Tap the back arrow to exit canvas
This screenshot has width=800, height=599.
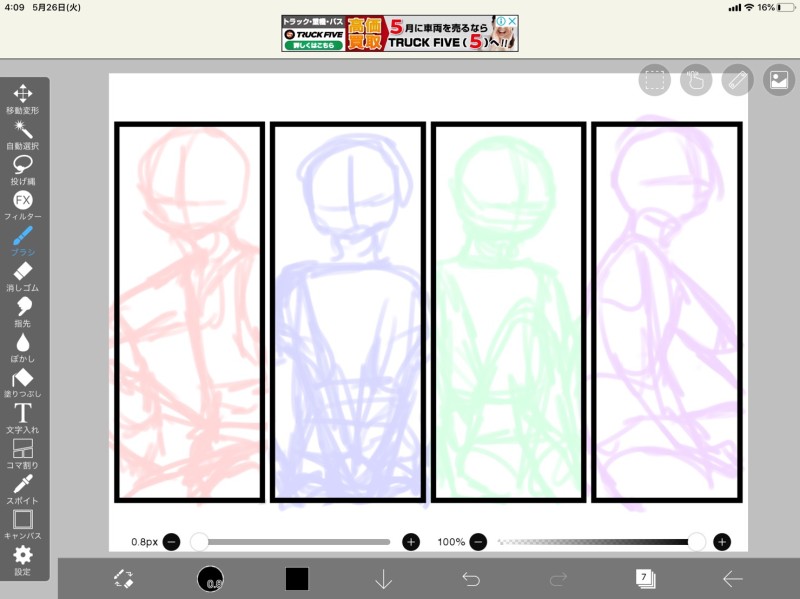733,579
